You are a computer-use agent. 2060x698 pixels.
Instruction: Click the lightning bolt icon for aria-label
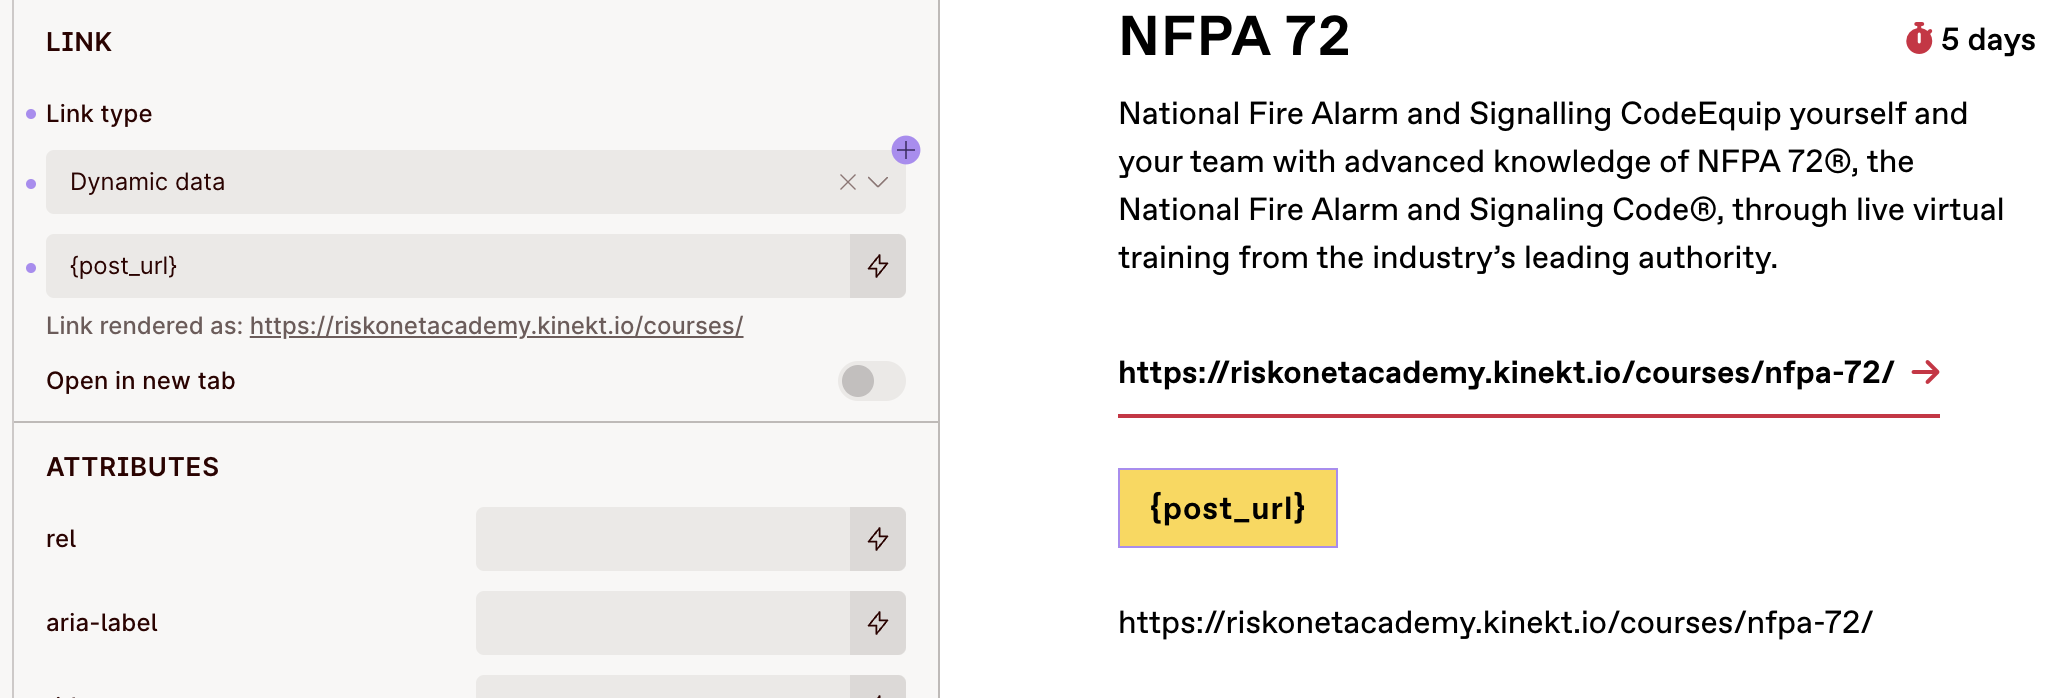tap(878, 623)
